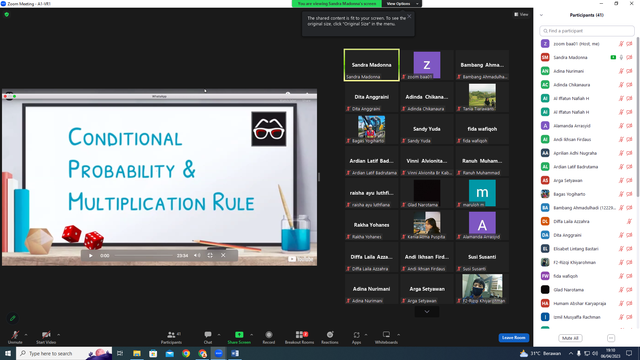Collapse the Participants panel chevron
Image resolution: width=640 pixels, height=360 pixels.
coord(541,15)
